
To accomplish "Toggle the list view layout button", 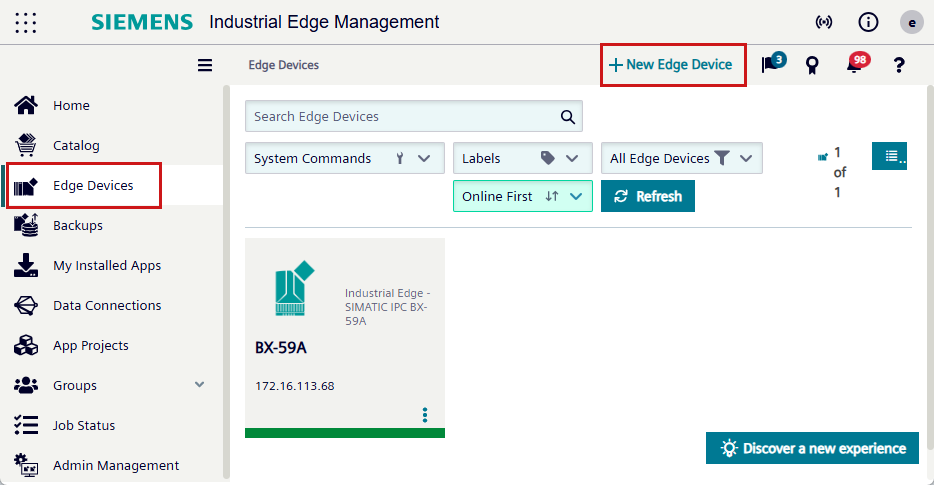I will click(x=889, y=156).
